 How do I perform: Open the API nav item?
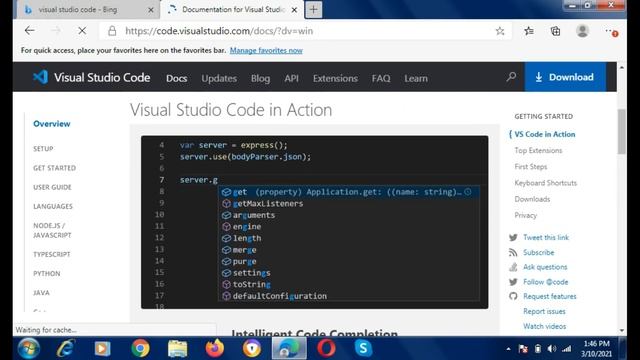click(x=291, y=78)
